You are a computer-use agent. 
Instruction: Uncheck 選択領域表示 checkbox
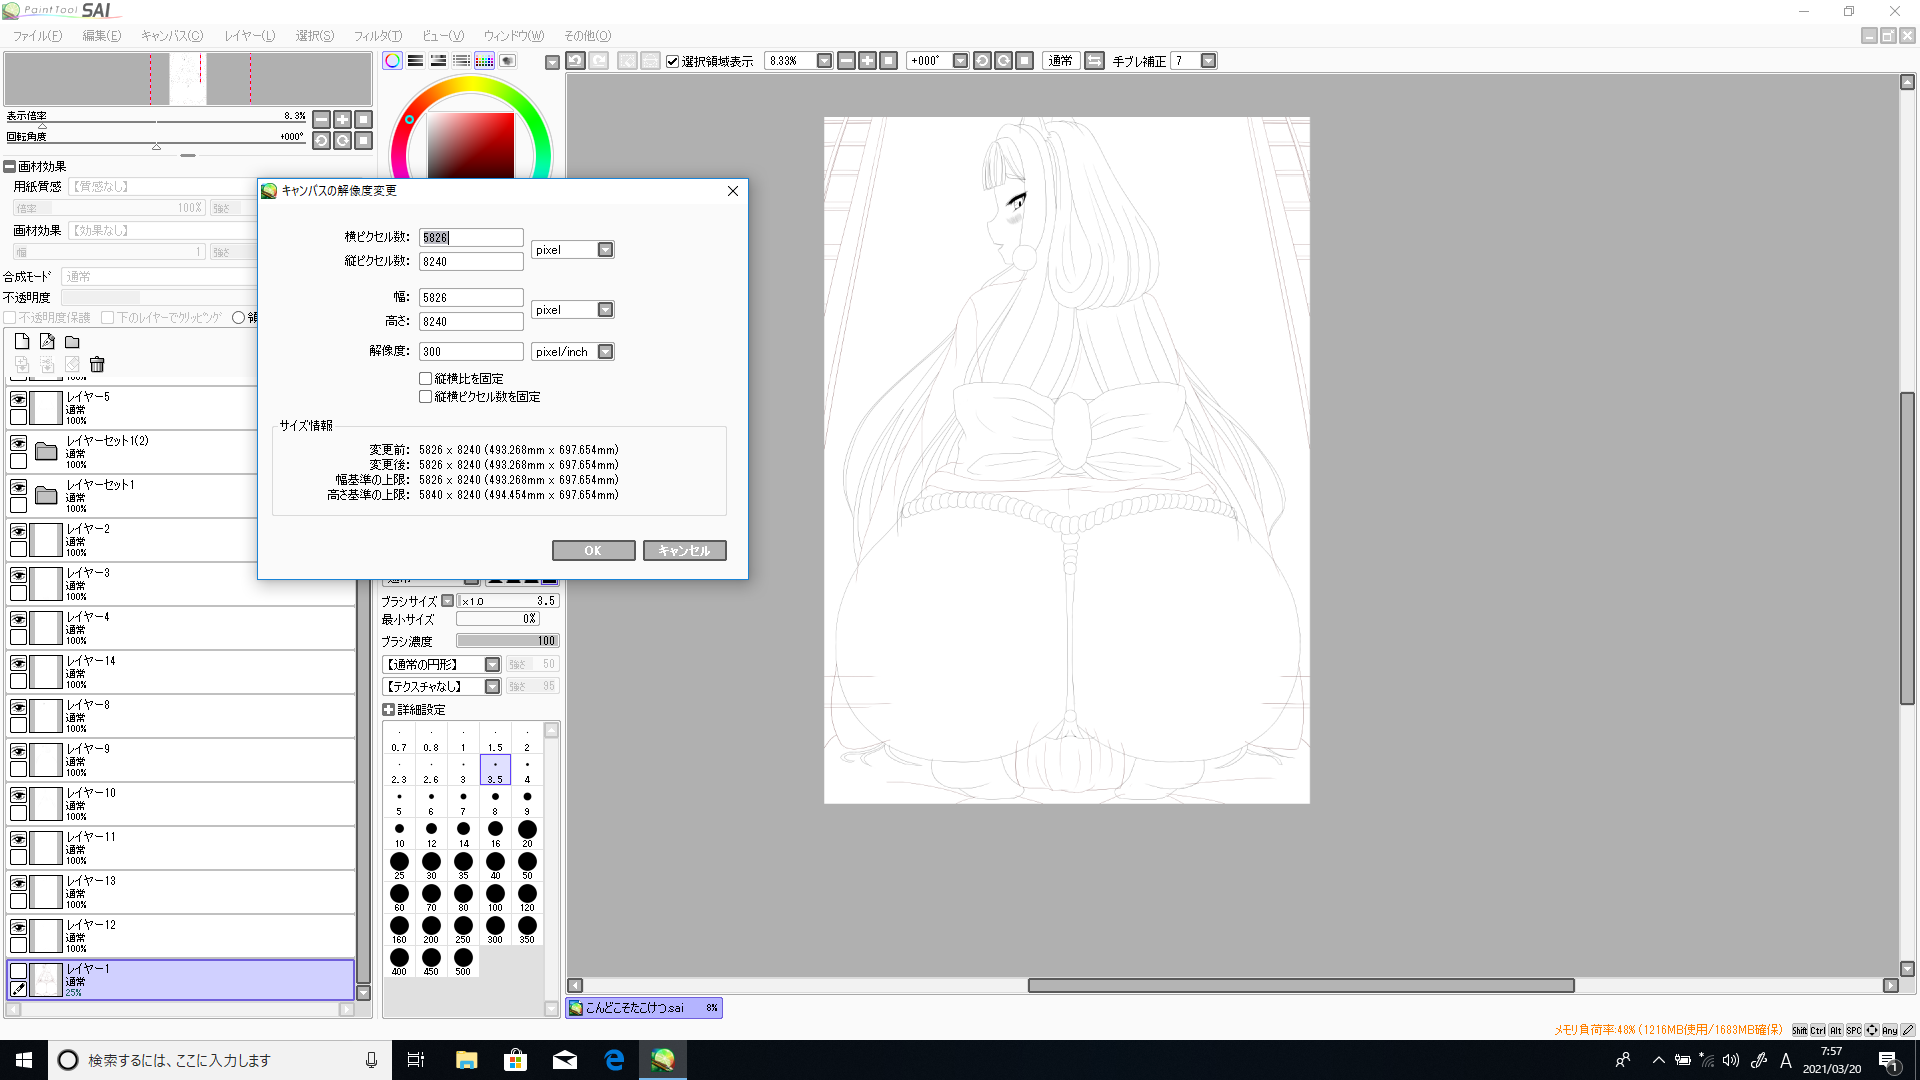[x=673, y=61]
